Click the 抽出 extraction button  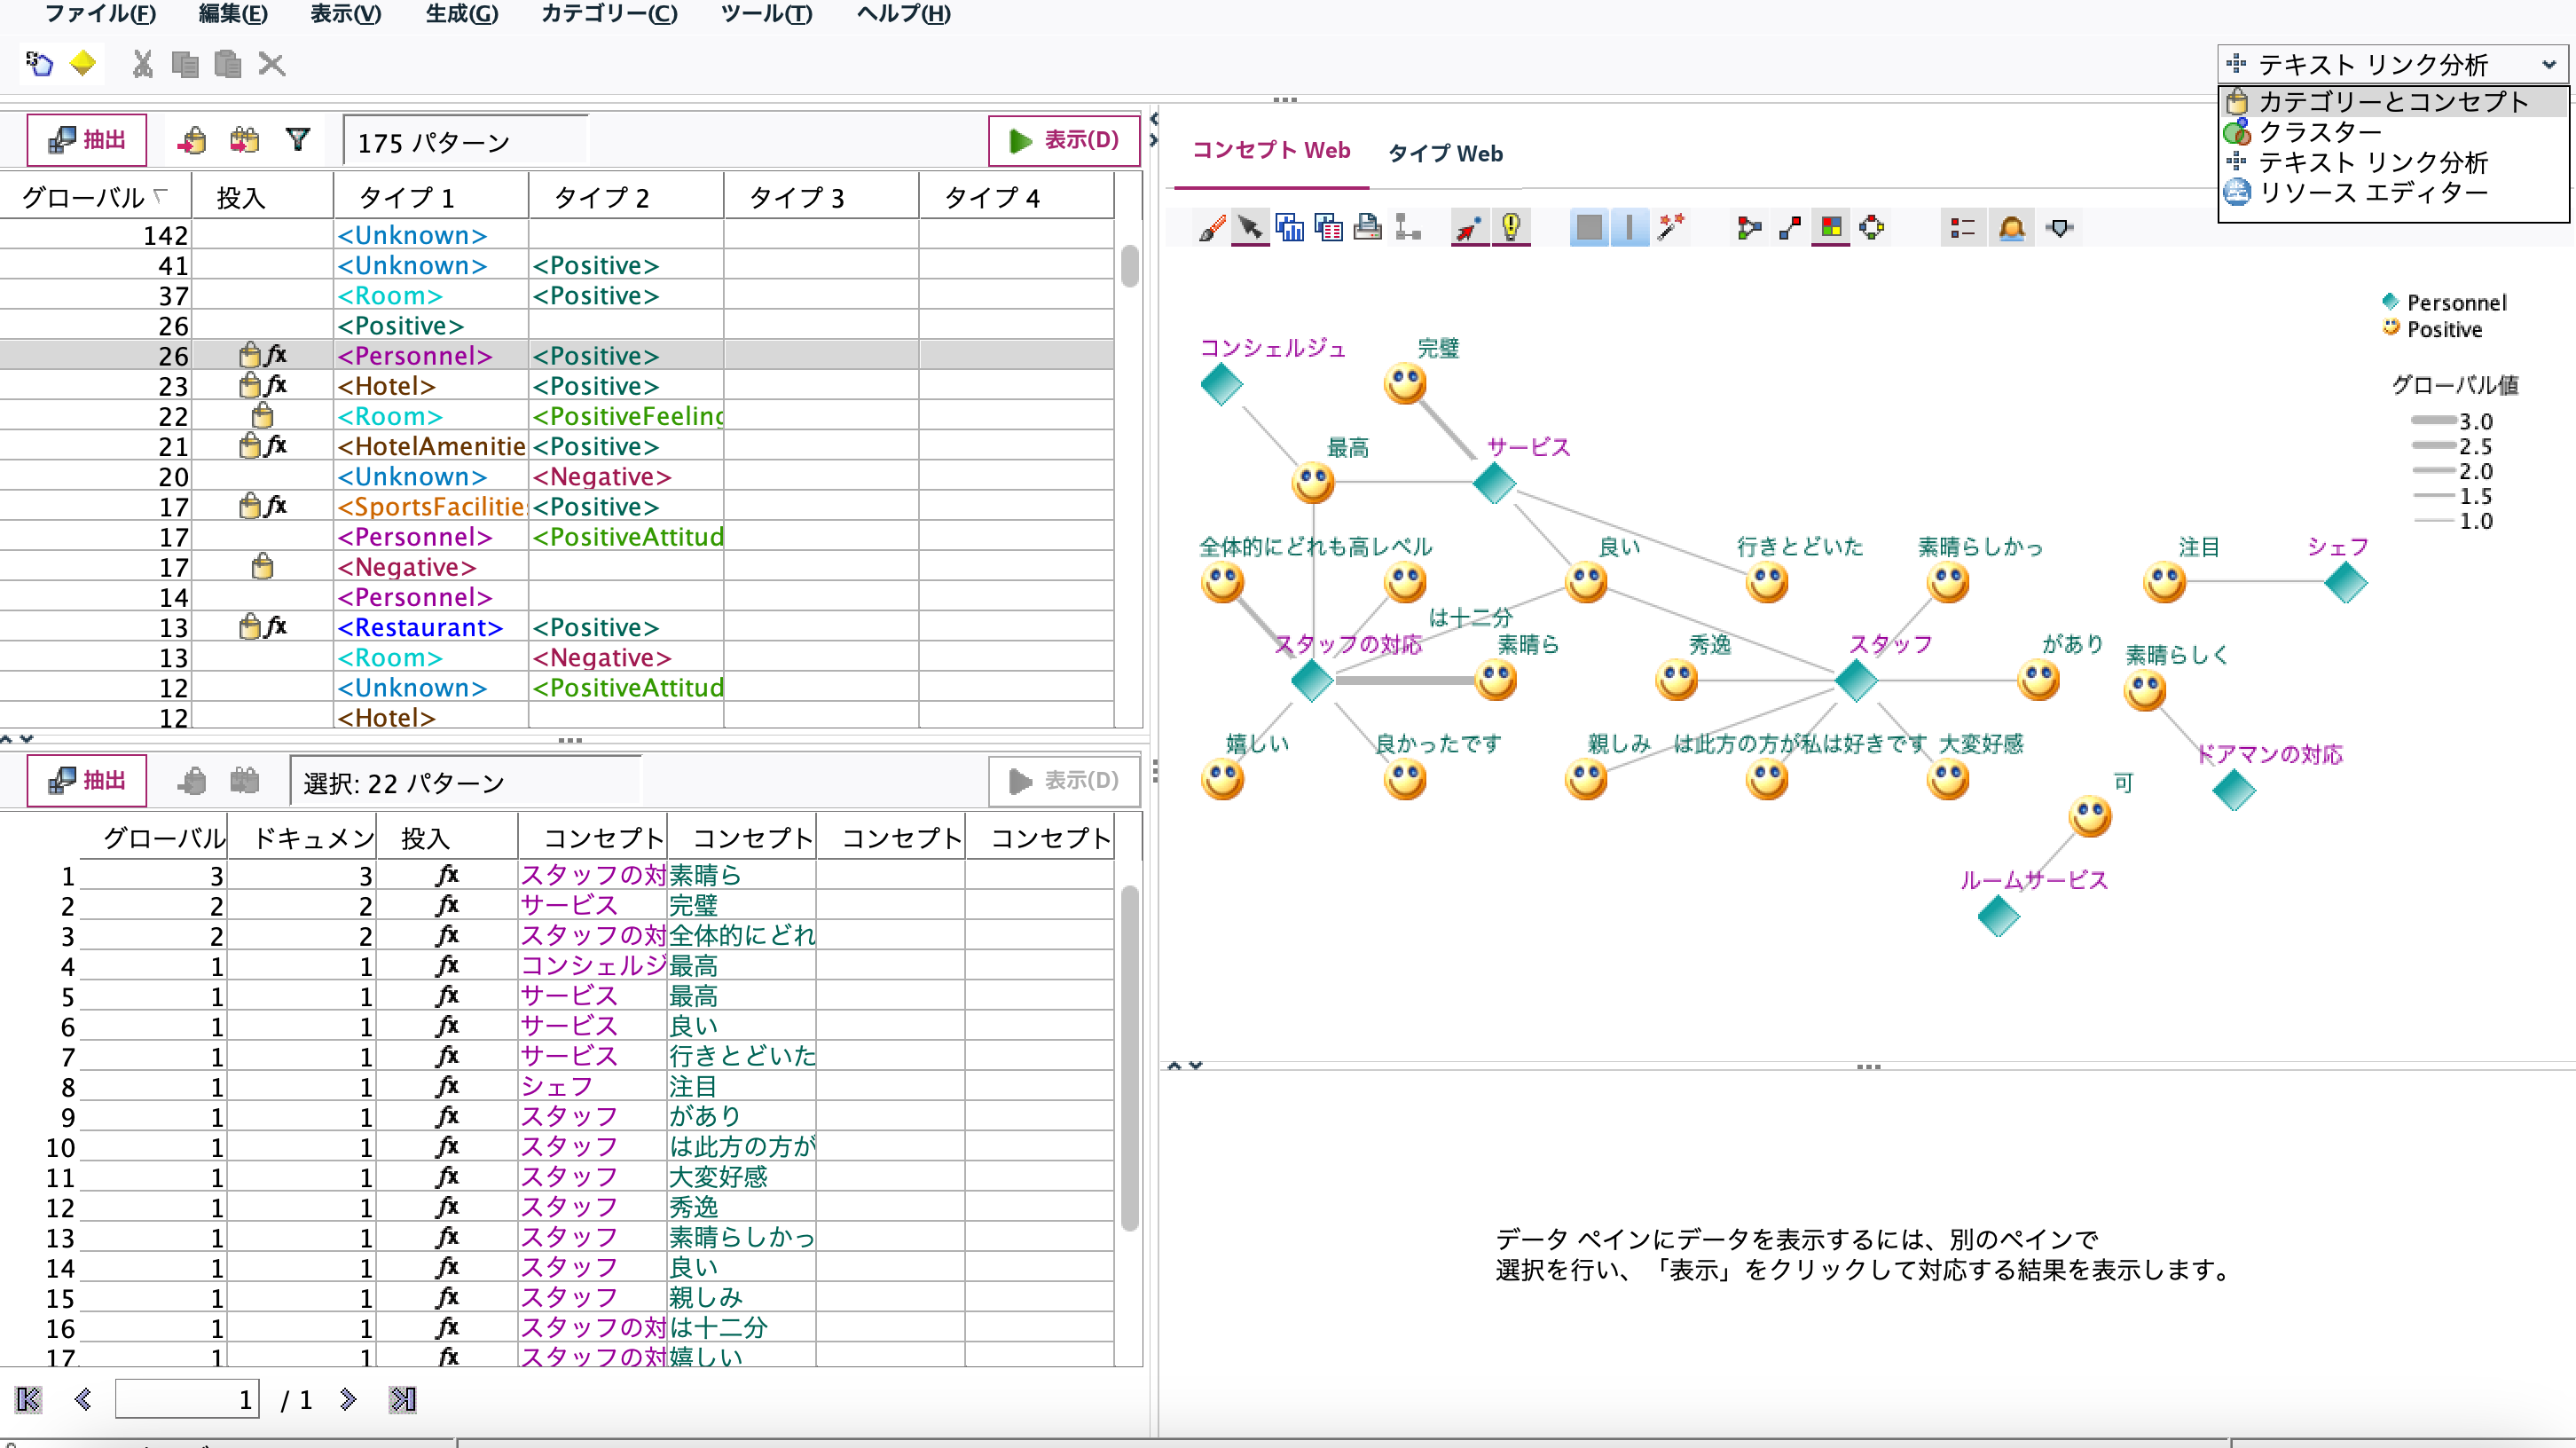(x=86, y=139)
